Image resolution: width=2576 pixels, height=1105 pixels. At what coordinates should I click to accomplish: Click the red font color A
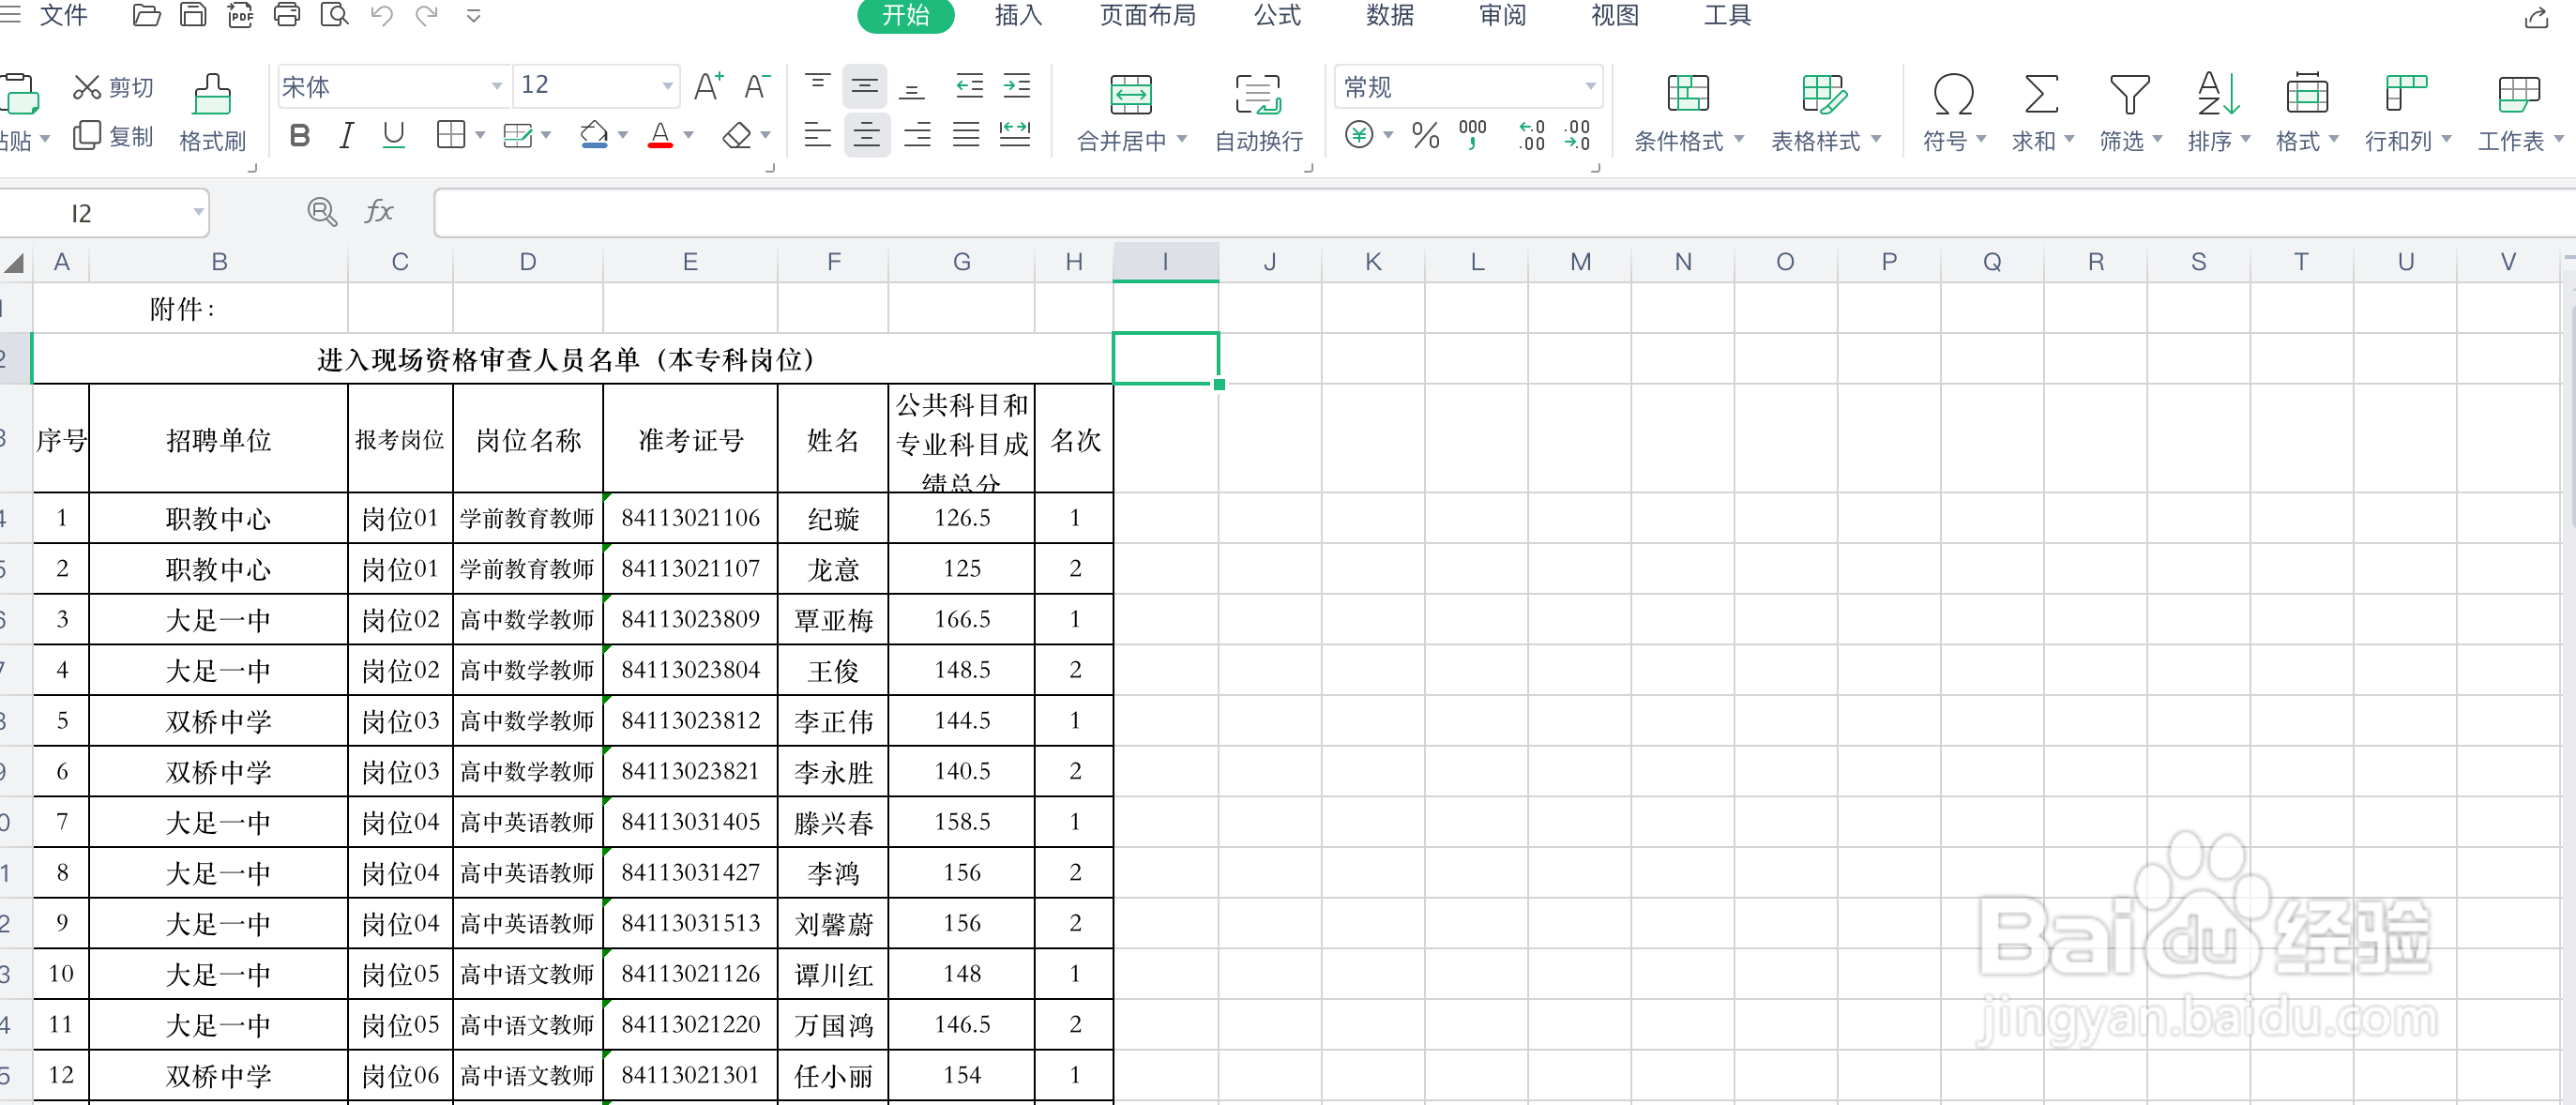pos(660,135)
